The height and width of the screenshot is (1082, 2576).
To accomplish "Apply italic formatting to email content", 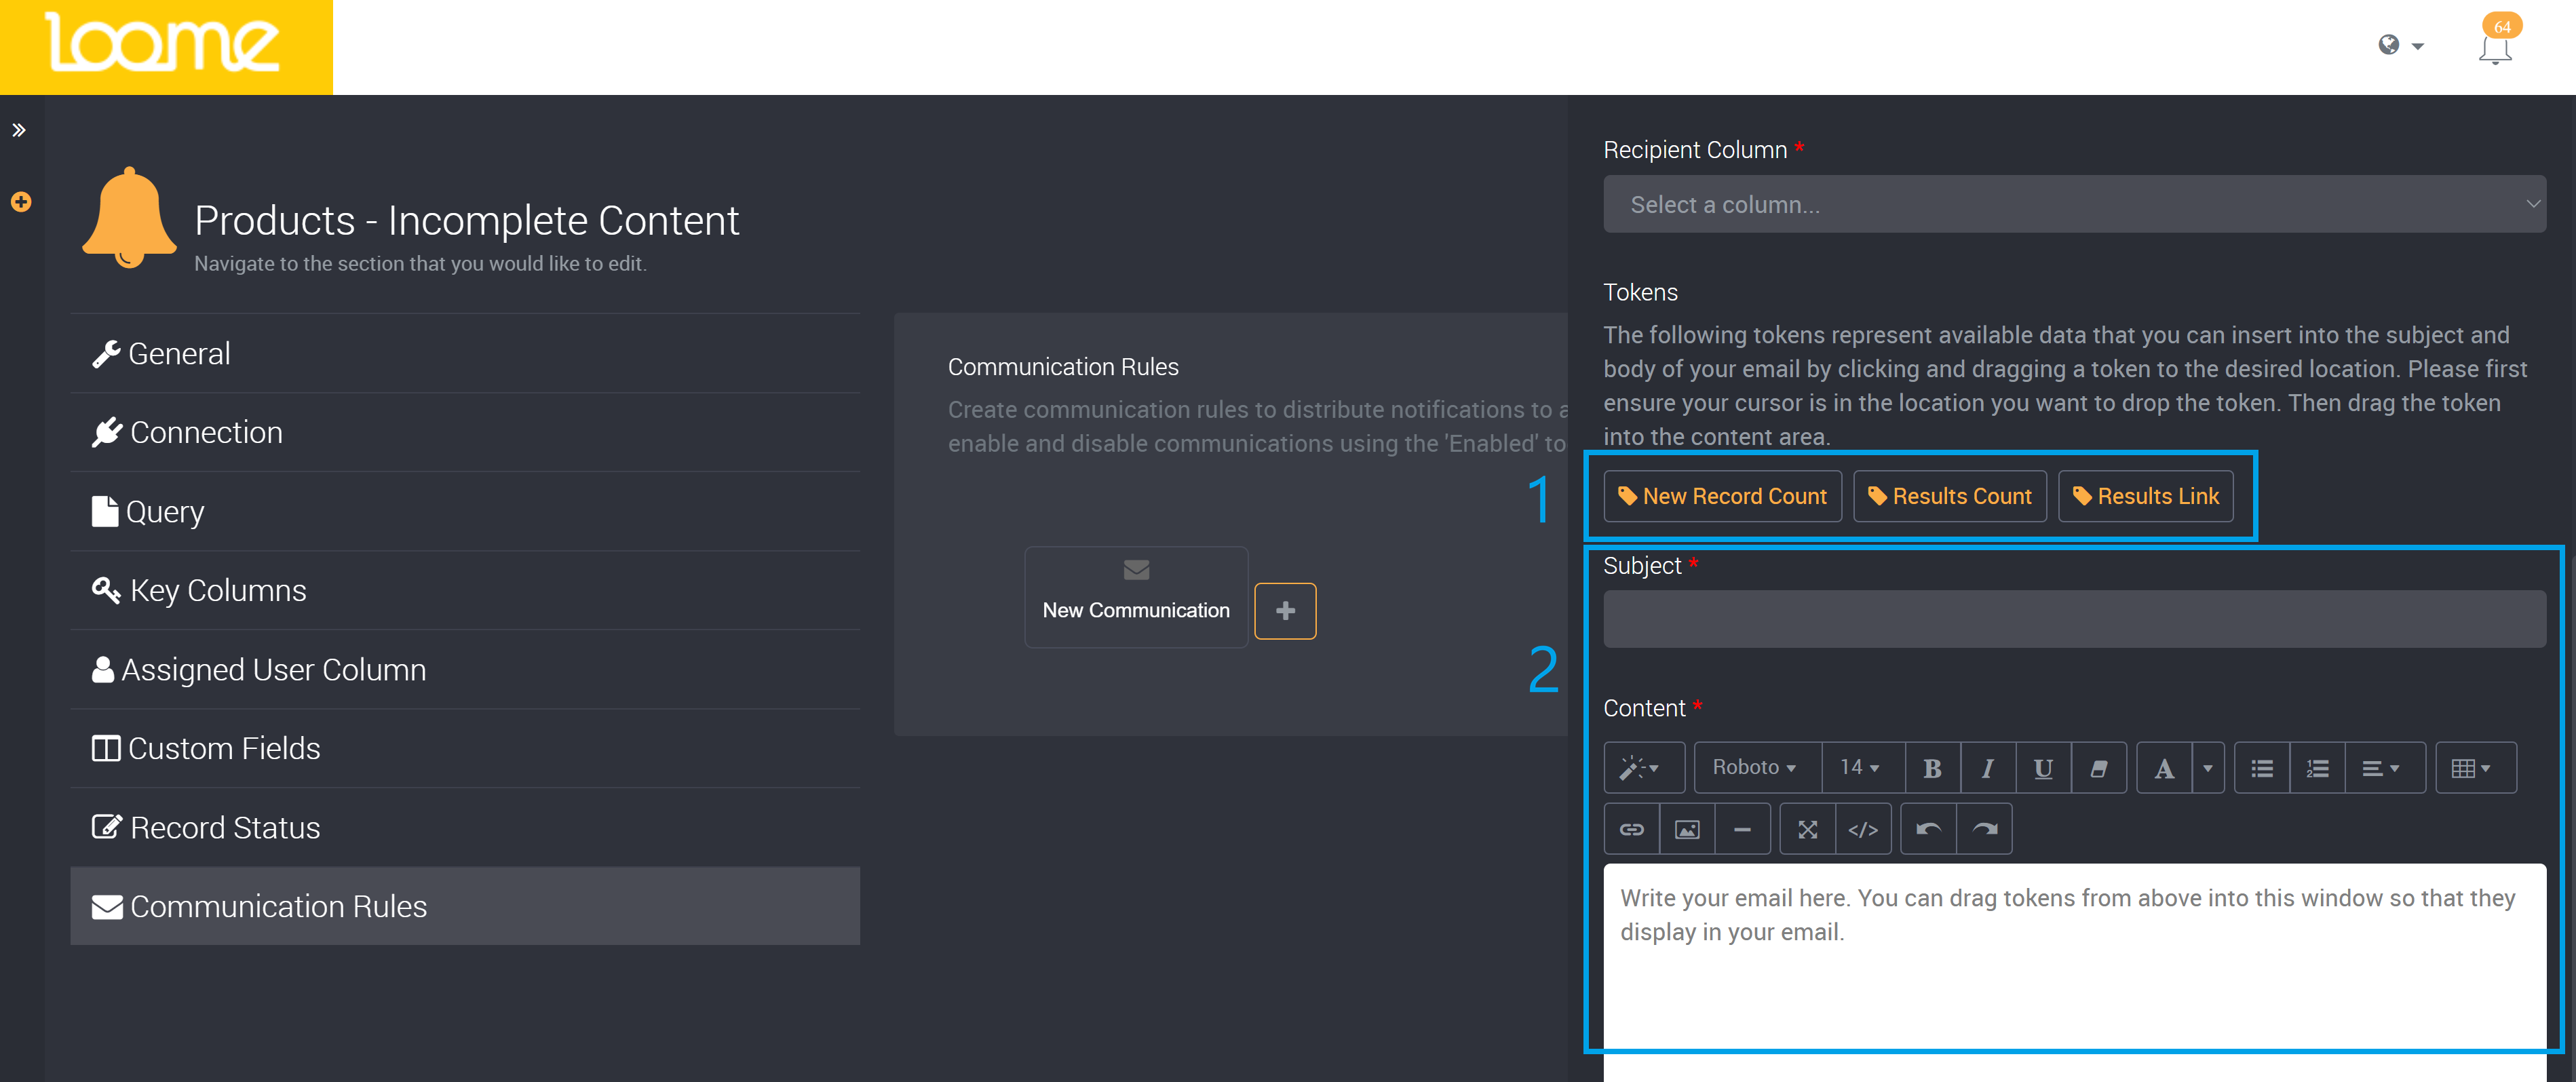I will [1987, 767].
